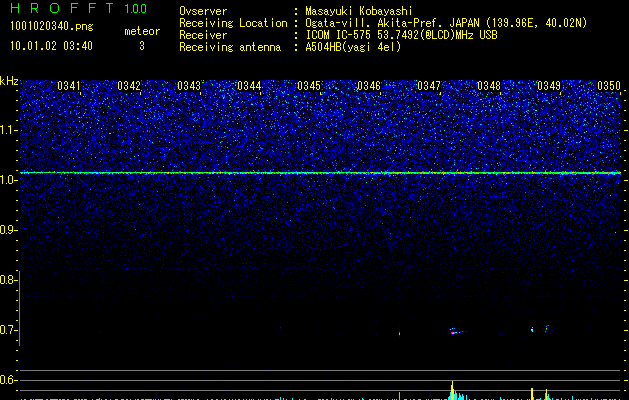629x400 pixels.
Task: Click the Receiving Location field label
Action: click(x=233, y=23)
